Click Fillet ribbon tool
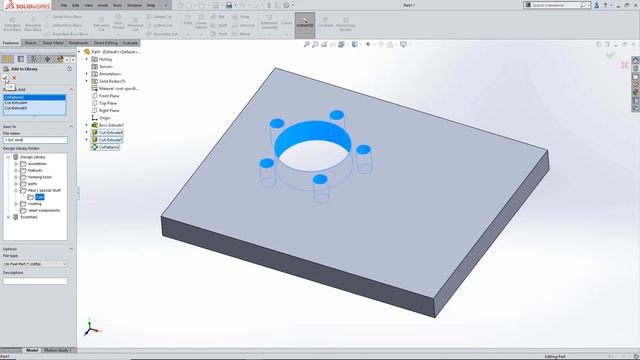Screen dimensions: 640x360 click(188, 20)
